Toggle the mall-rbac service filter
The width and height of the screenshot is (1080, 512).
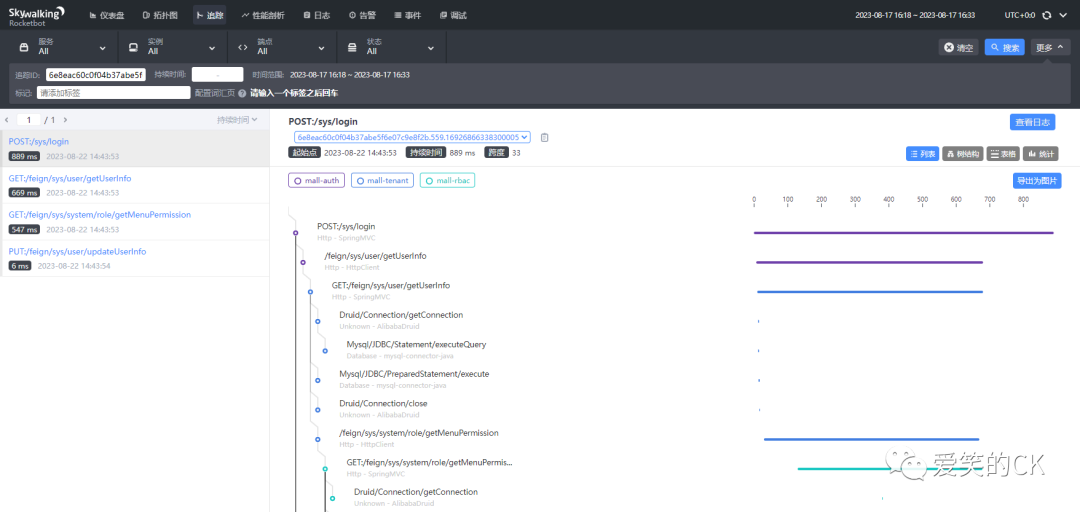point(448,181)
